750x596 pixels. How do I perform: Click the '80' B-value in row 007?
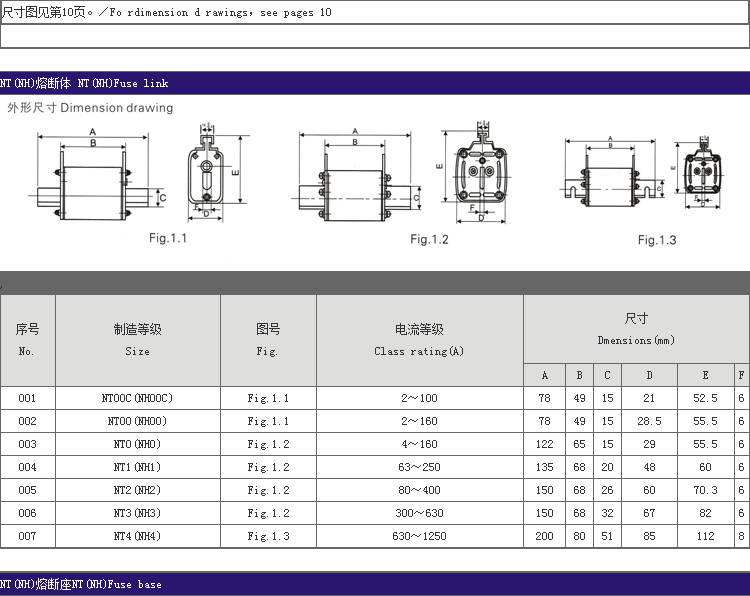[x=580, y=536]
